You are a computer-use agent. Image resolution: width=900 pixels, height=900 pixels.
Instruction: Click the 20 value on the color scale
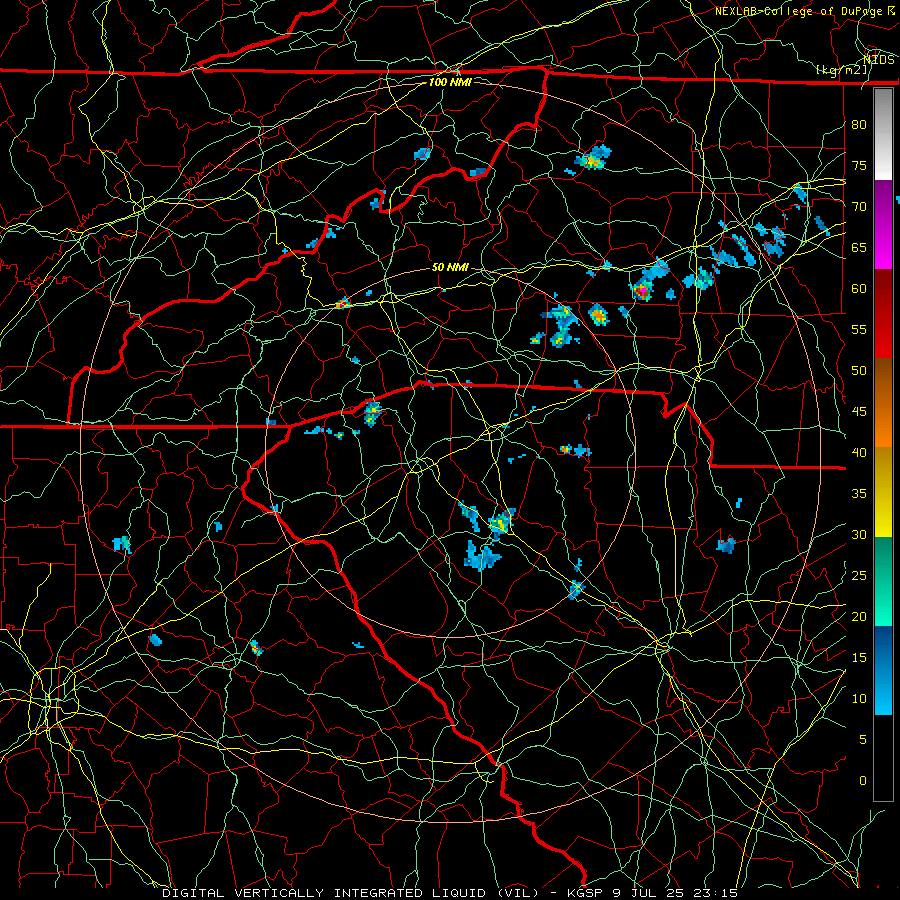click(x=859, y=616)
